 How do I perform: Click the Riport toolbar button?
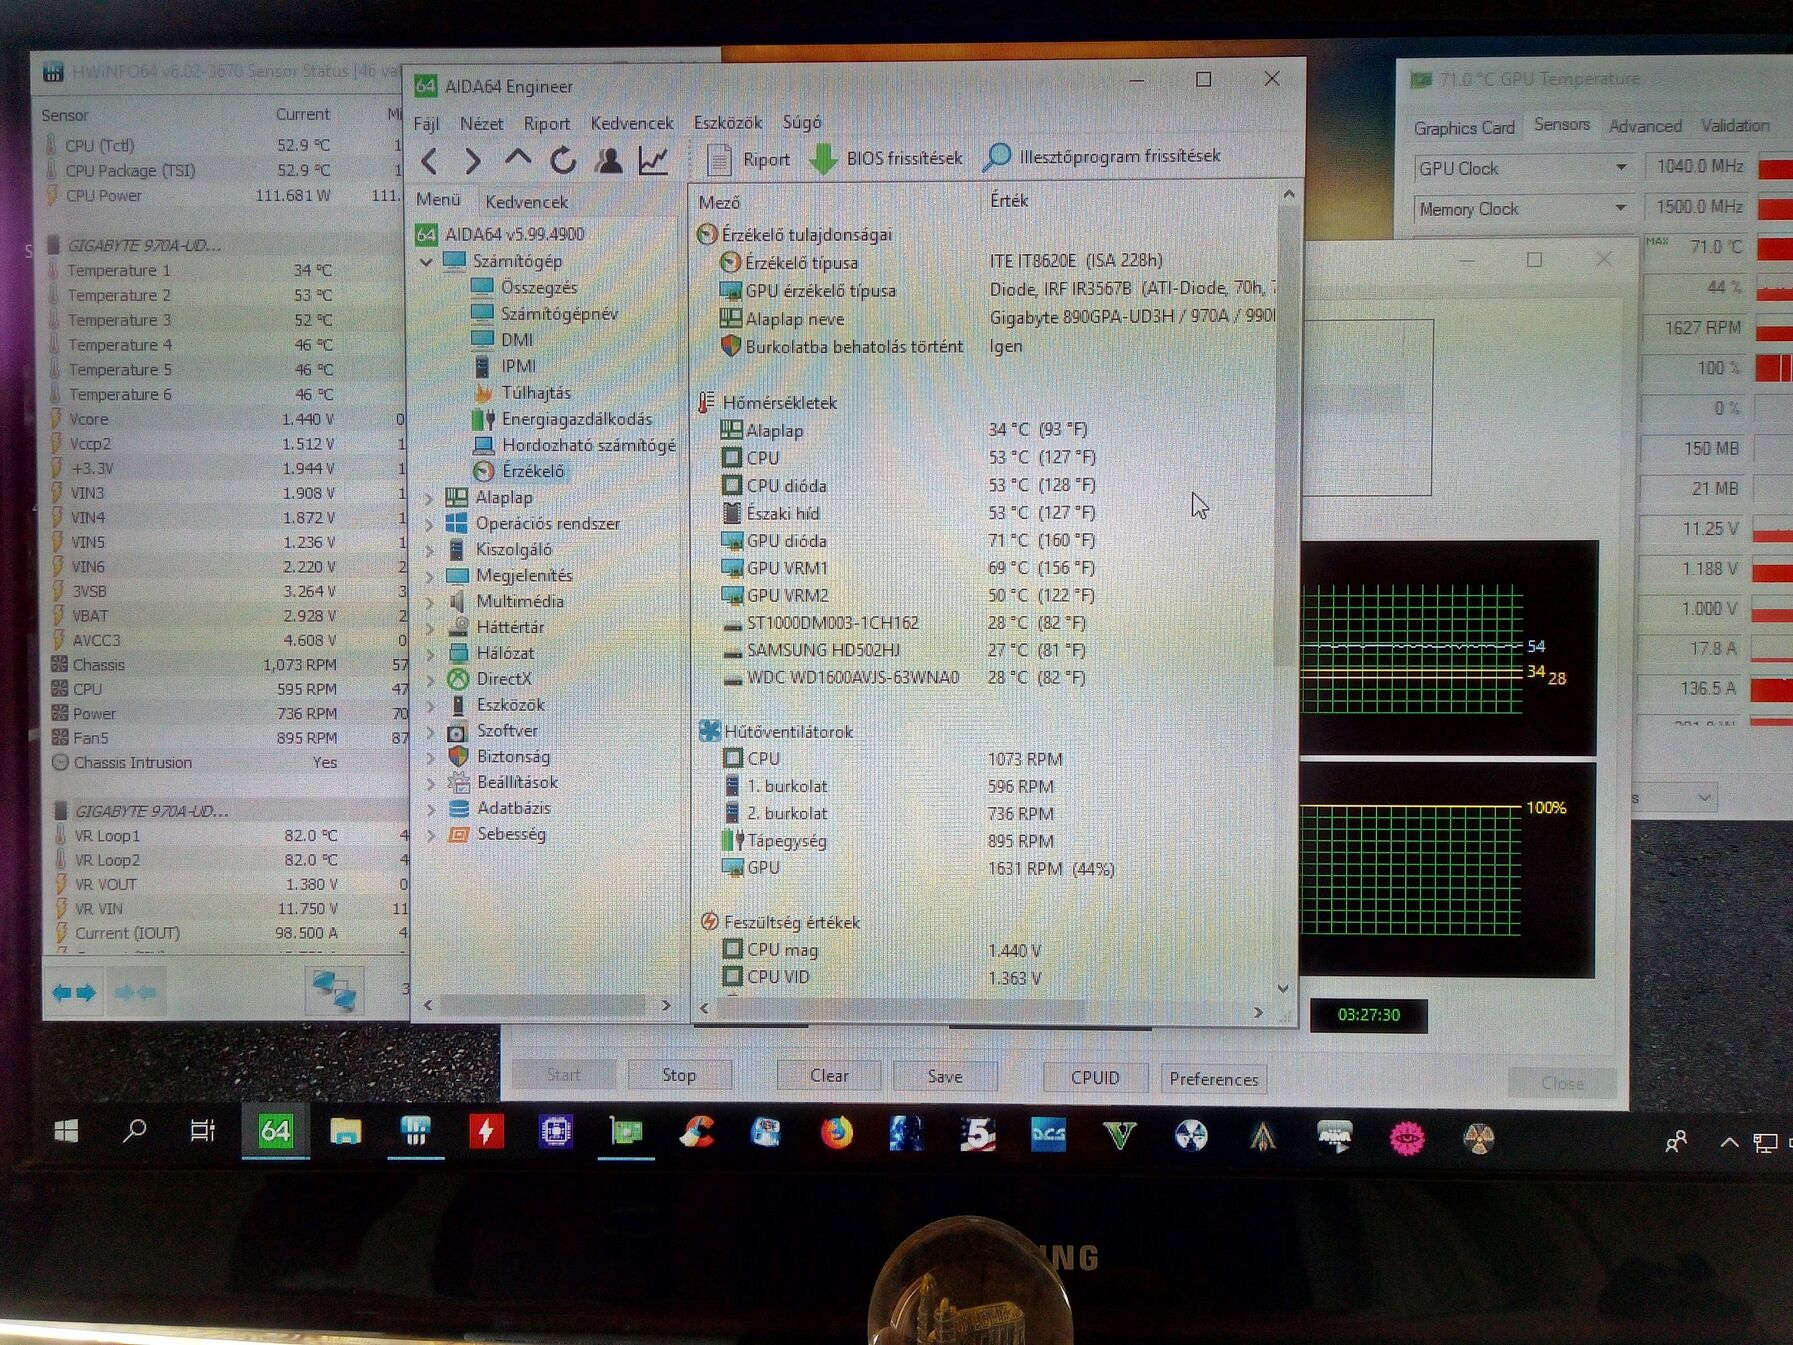(749, 159)
